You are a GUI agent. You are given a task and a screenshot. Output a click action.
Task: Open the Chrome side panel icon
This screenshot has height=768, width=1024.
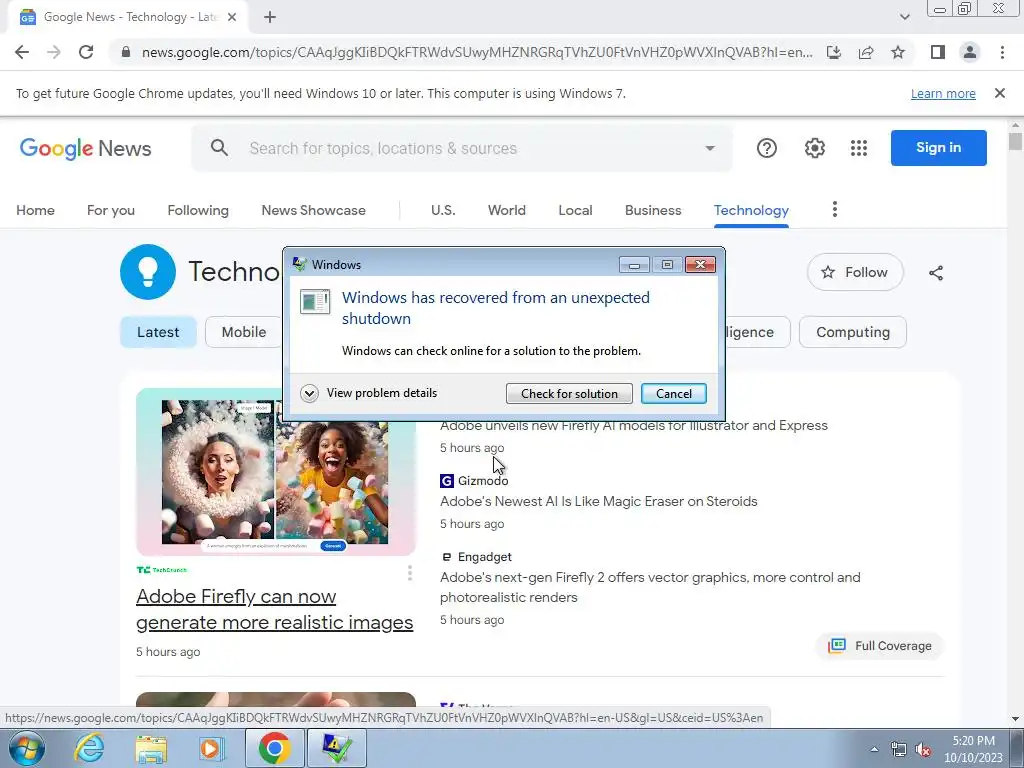[938, 52]
